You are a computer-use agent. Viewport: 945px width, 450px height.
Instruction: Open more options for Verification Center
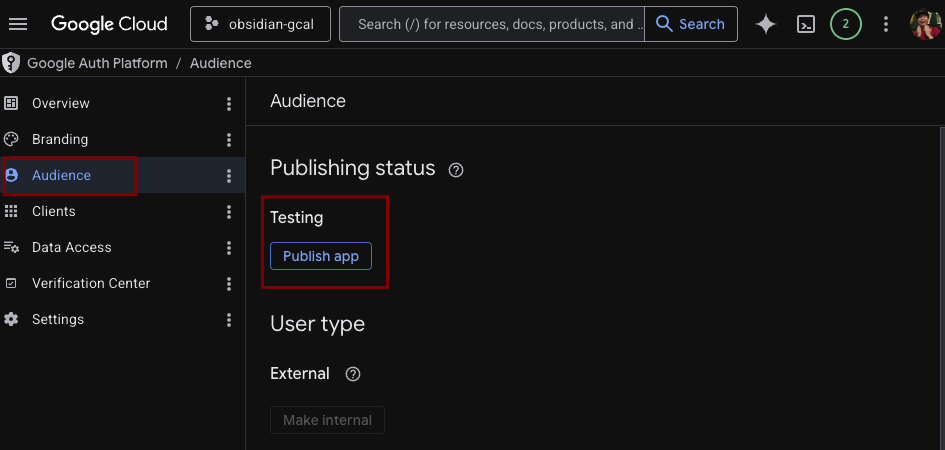(x=228, y=284)
